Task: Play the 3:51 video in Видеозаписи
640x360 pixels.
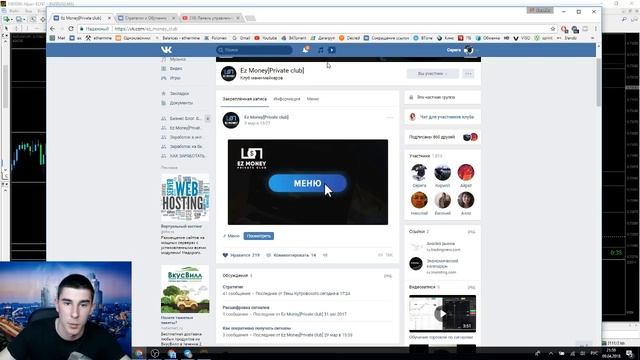Action: 442,313
